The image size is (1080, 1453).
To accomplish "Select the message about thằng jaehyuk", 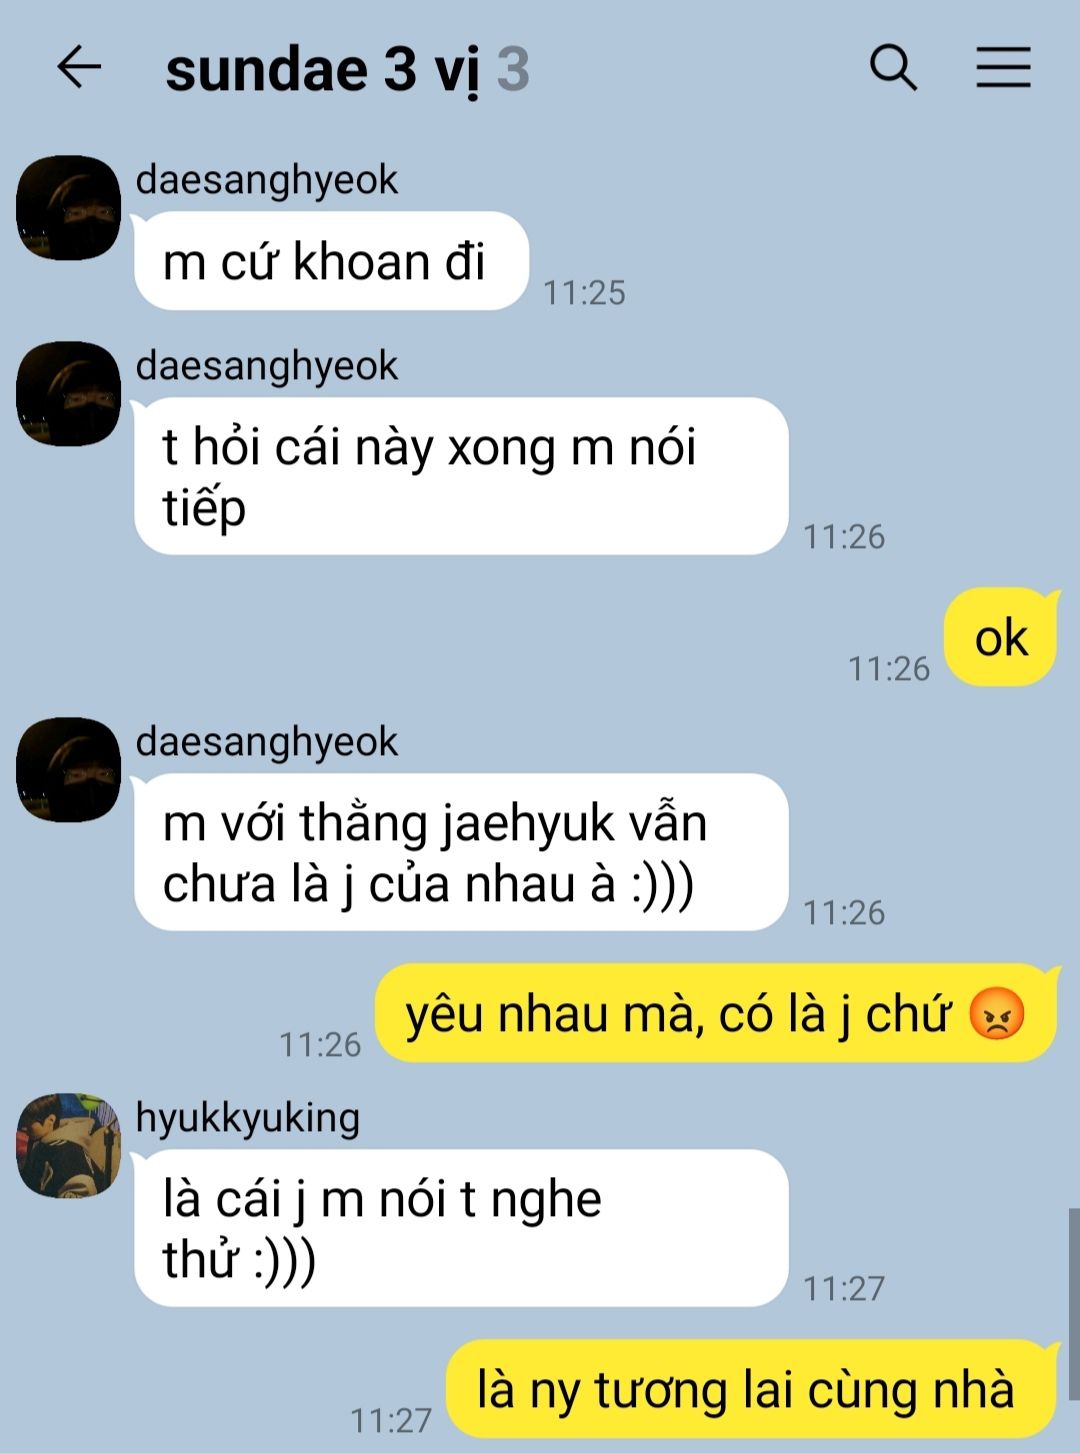I will pos(461,852).
